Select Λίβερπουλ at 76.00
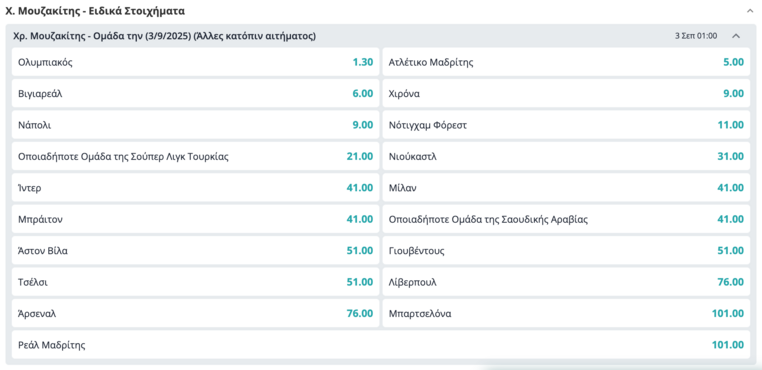 tap(566, 282)
